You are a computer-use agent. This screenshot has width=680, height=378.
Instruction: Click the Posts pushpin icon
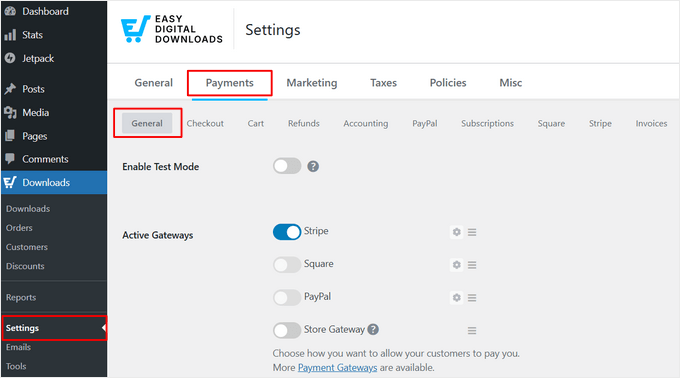[10, 89]
